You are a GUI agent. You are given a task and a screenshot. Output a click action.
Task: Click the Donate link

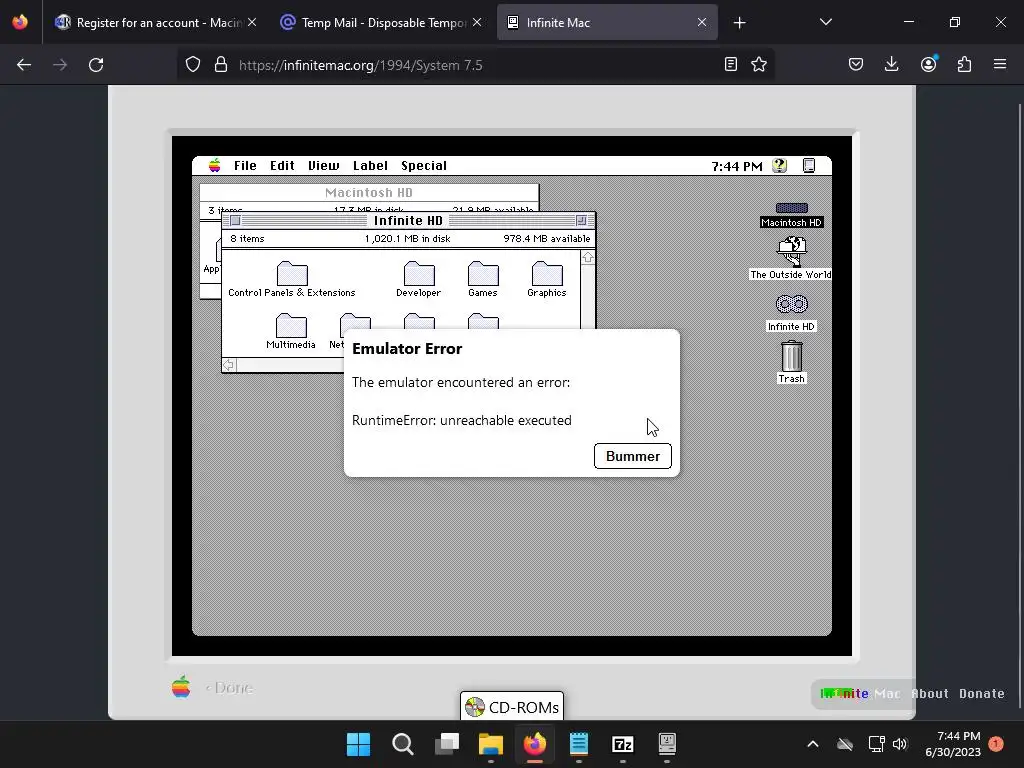pos(982,694)
